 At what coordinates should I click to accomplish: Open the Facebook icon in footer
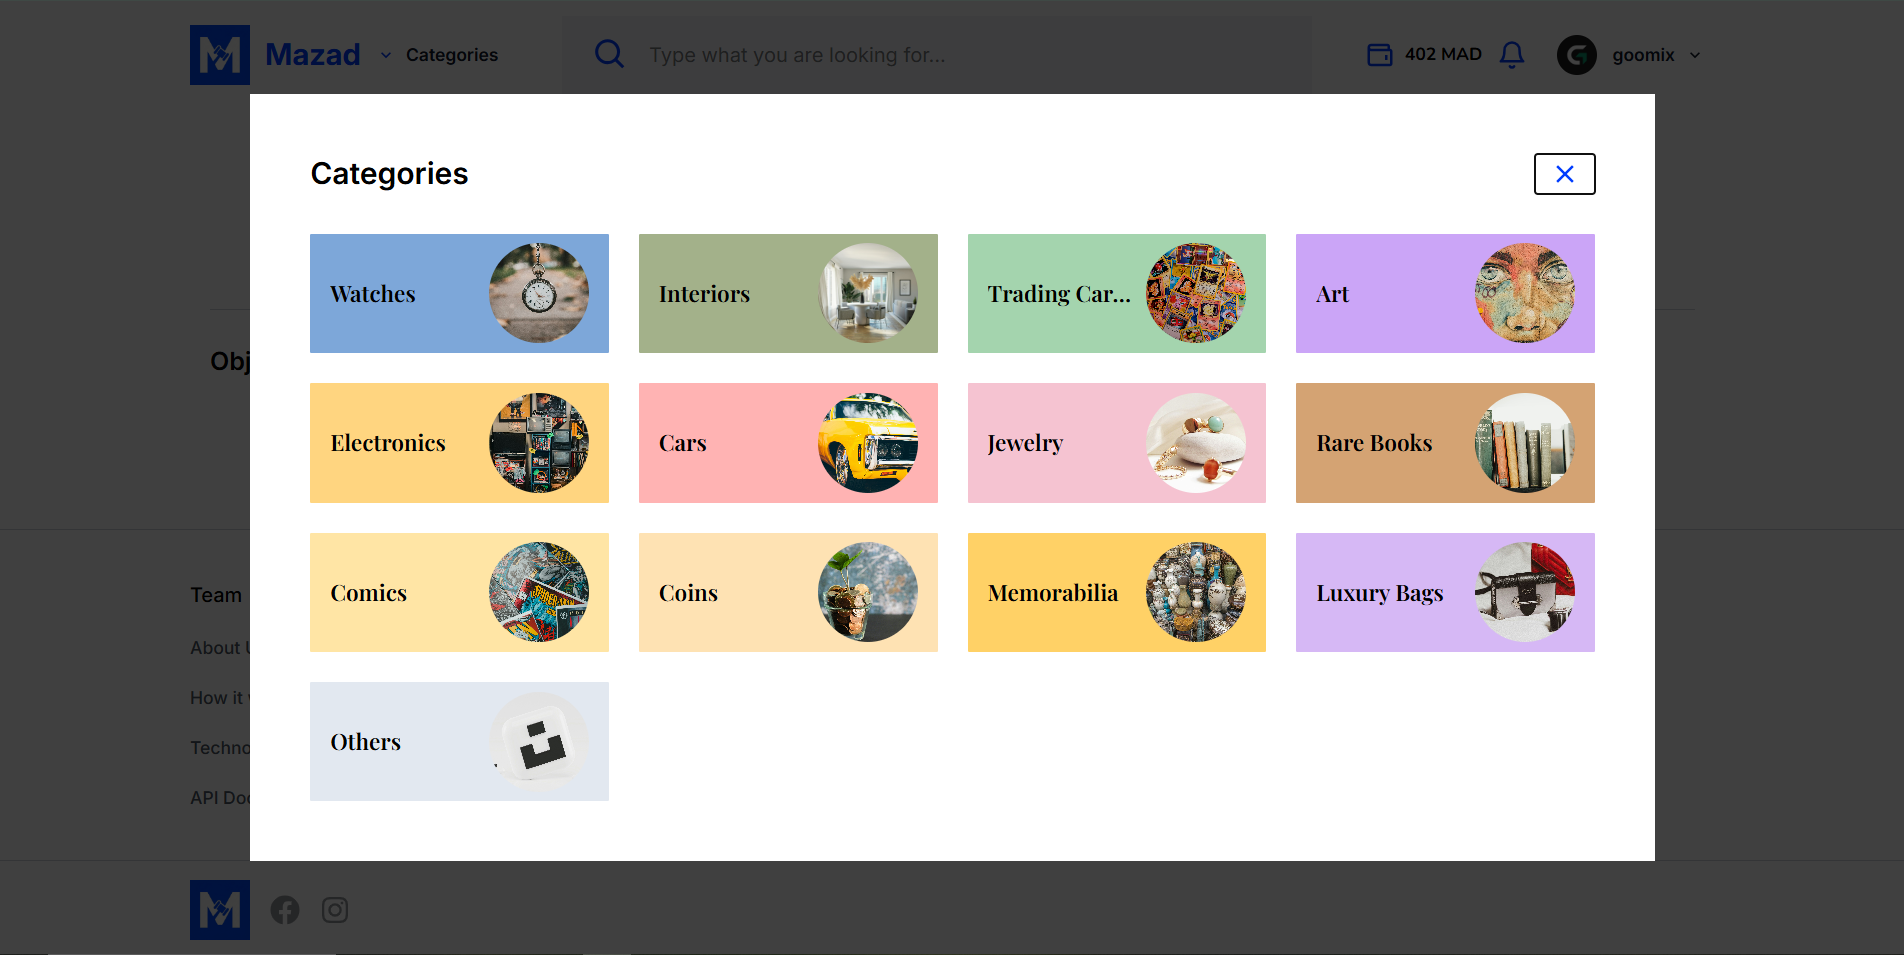(x=285, y=910)
